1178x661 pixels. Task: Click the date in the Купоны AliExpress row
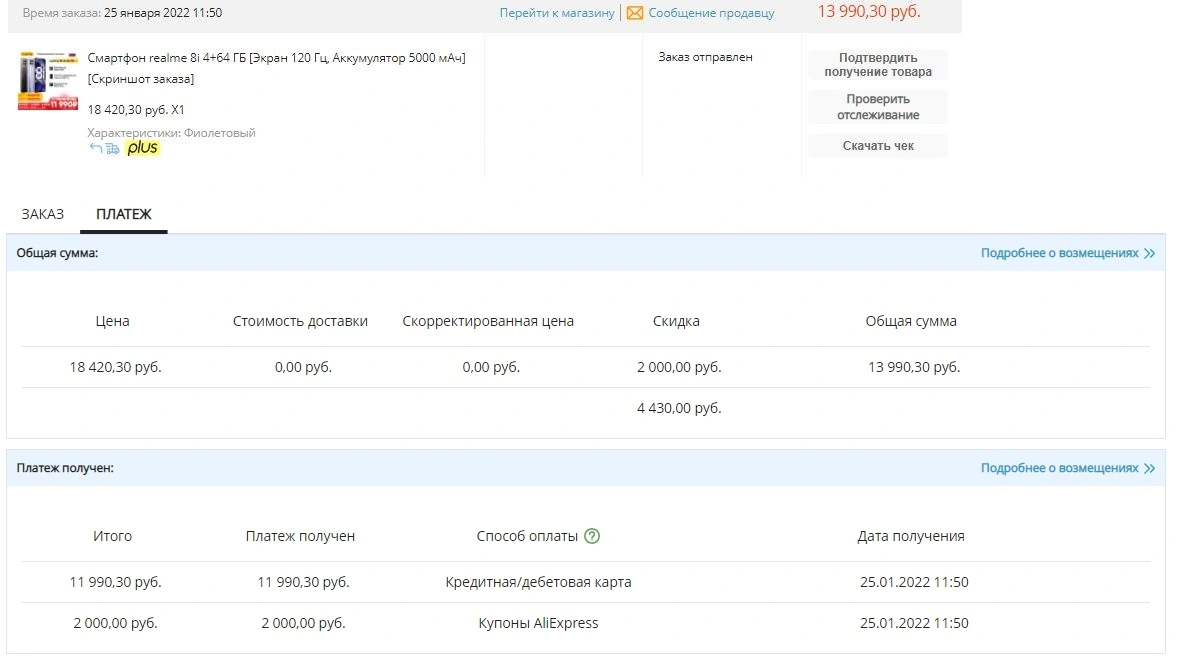914,623
